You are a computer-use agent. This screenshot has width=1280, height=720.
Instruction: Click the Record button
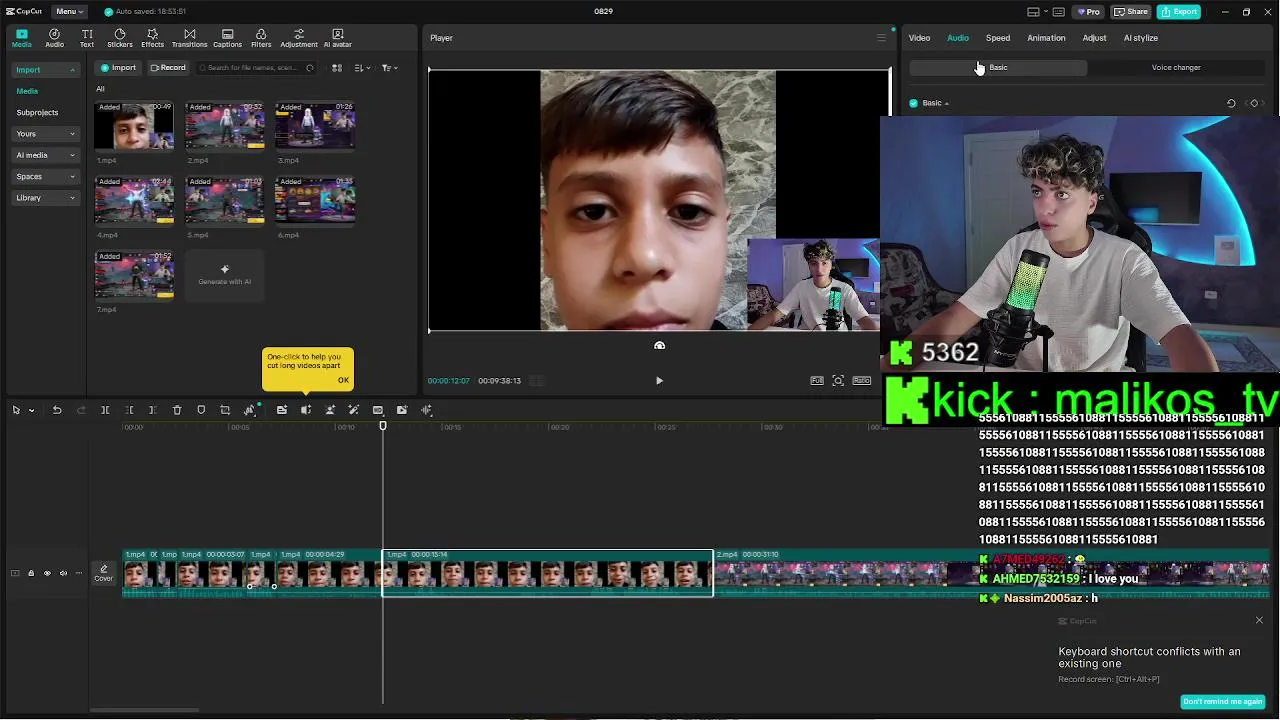(168, 68)
